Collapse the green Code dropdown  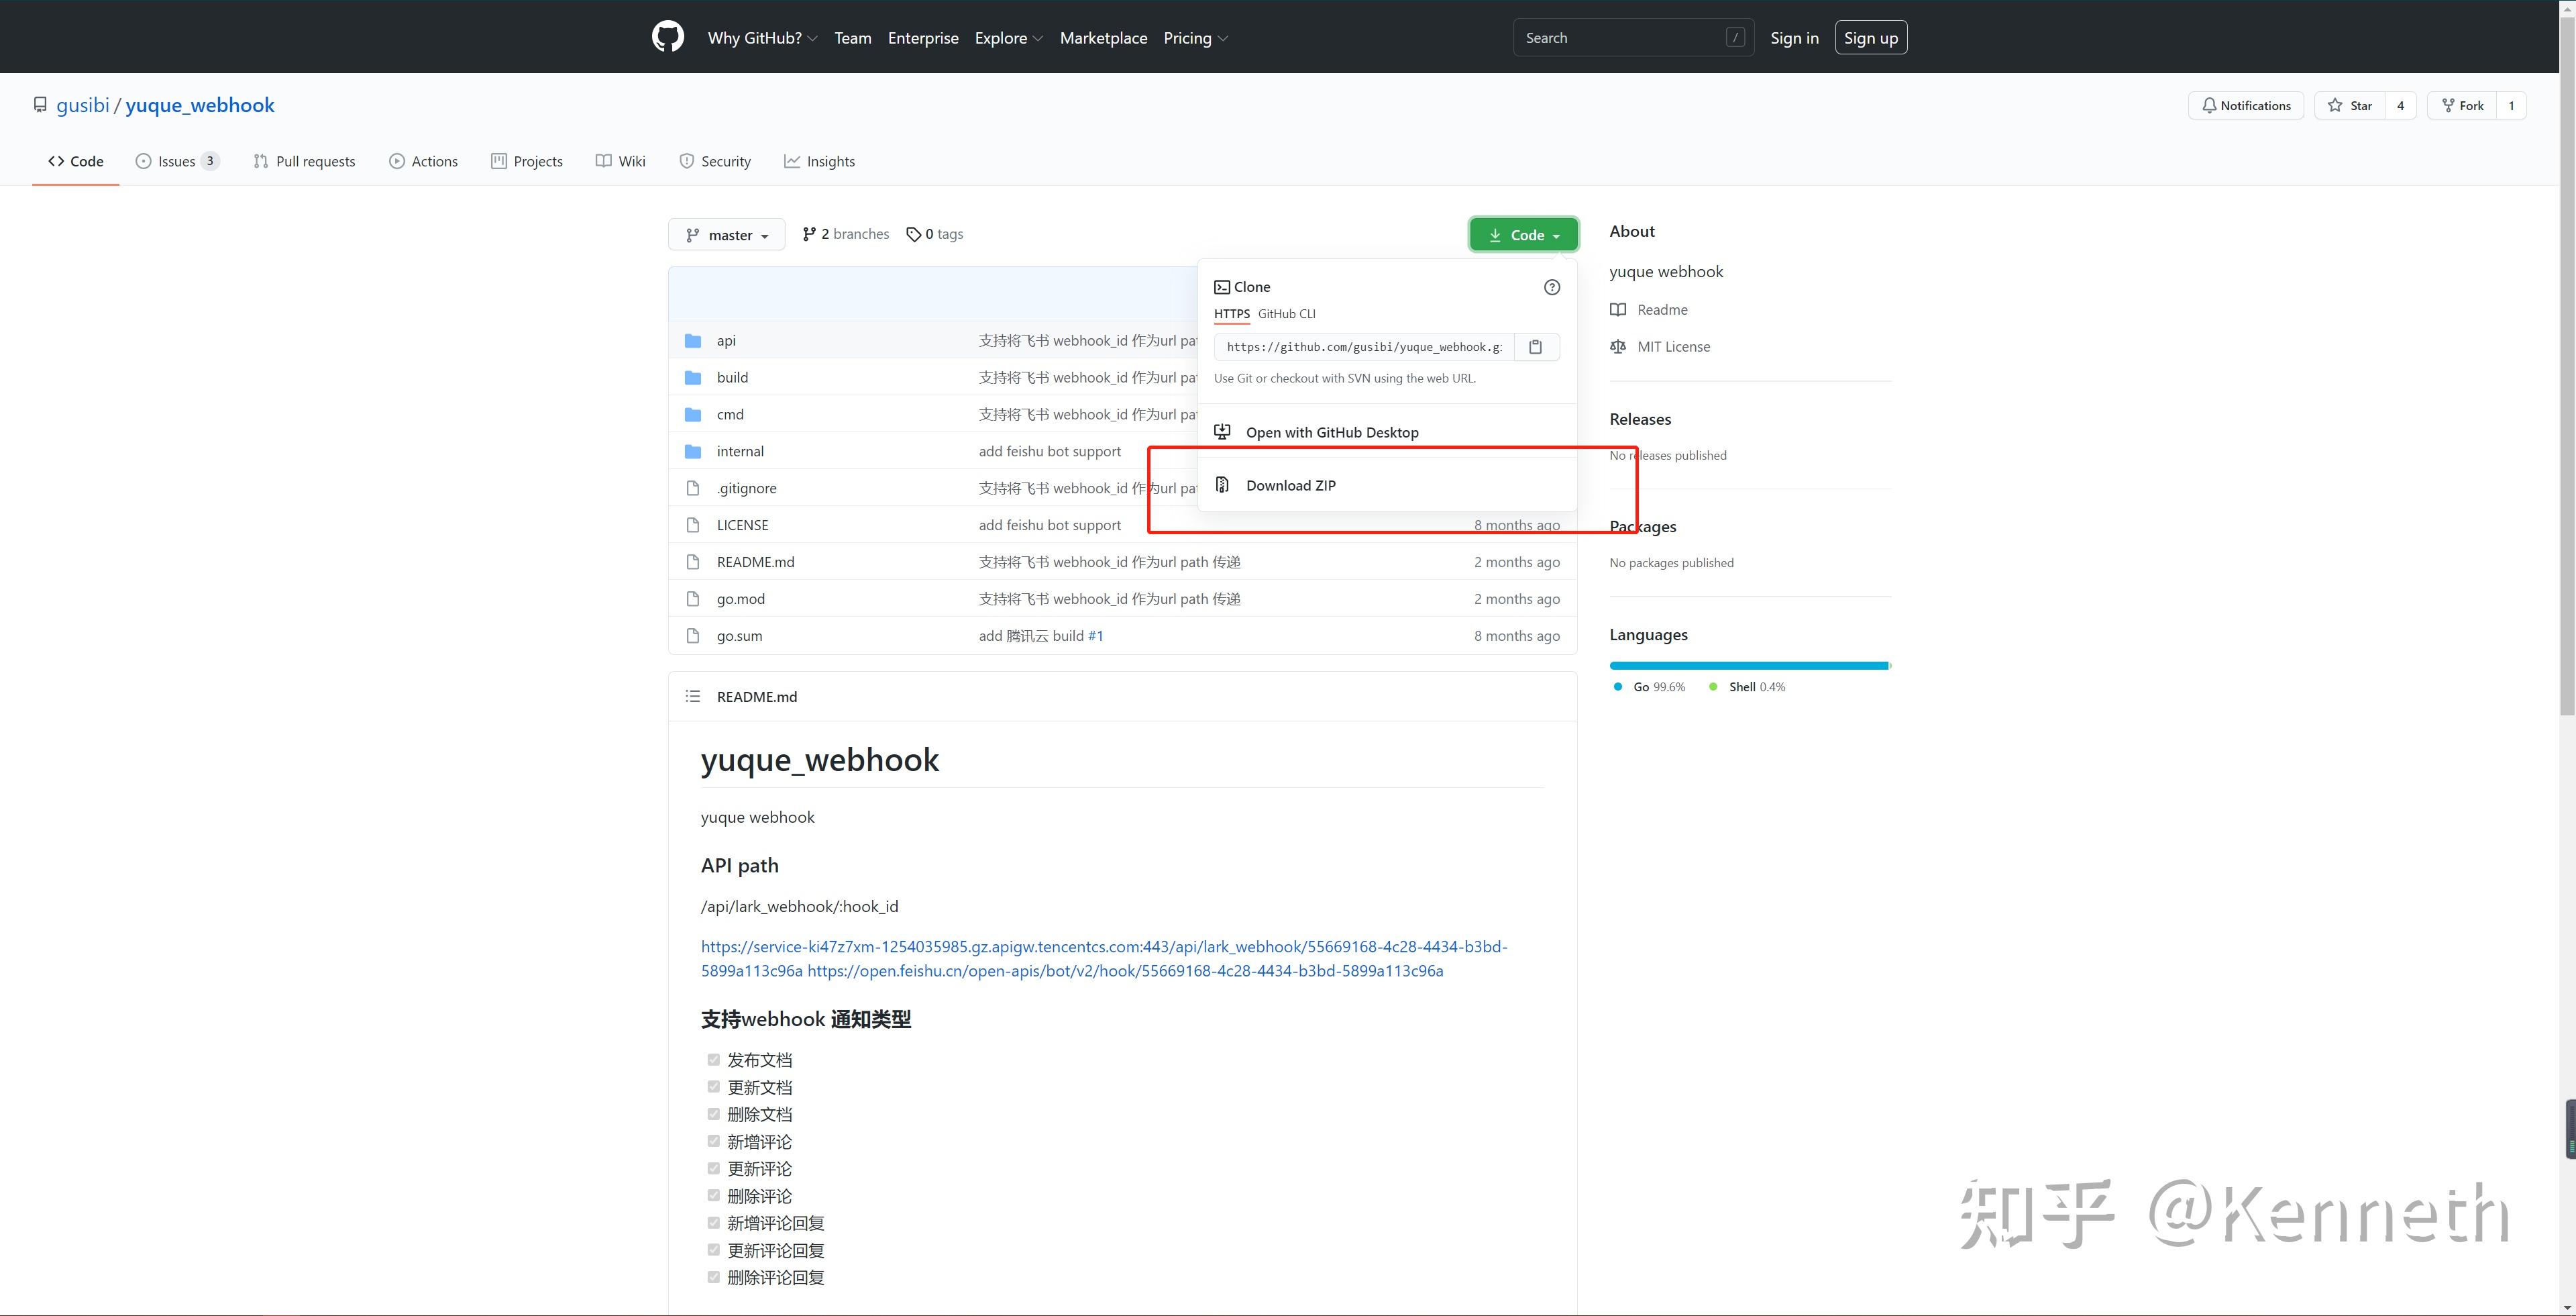(x=1523, y=235)
